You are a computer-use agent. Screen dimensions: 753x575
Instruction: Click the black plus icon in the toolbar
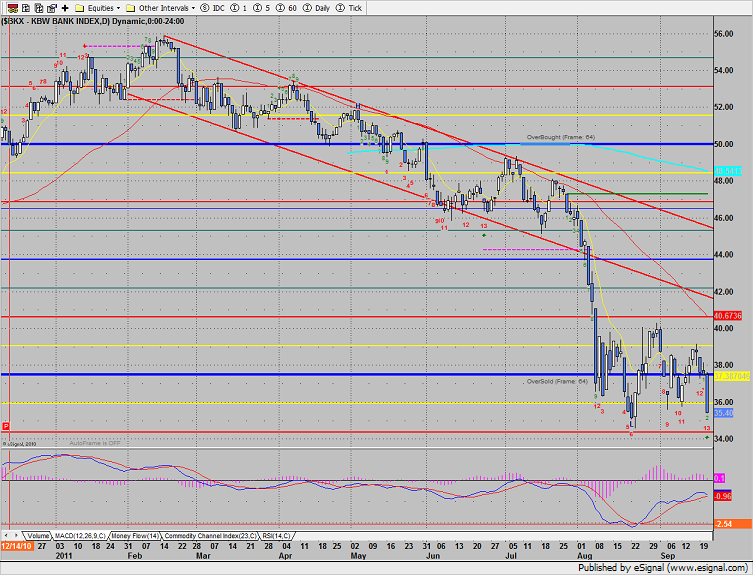(65, 8)
